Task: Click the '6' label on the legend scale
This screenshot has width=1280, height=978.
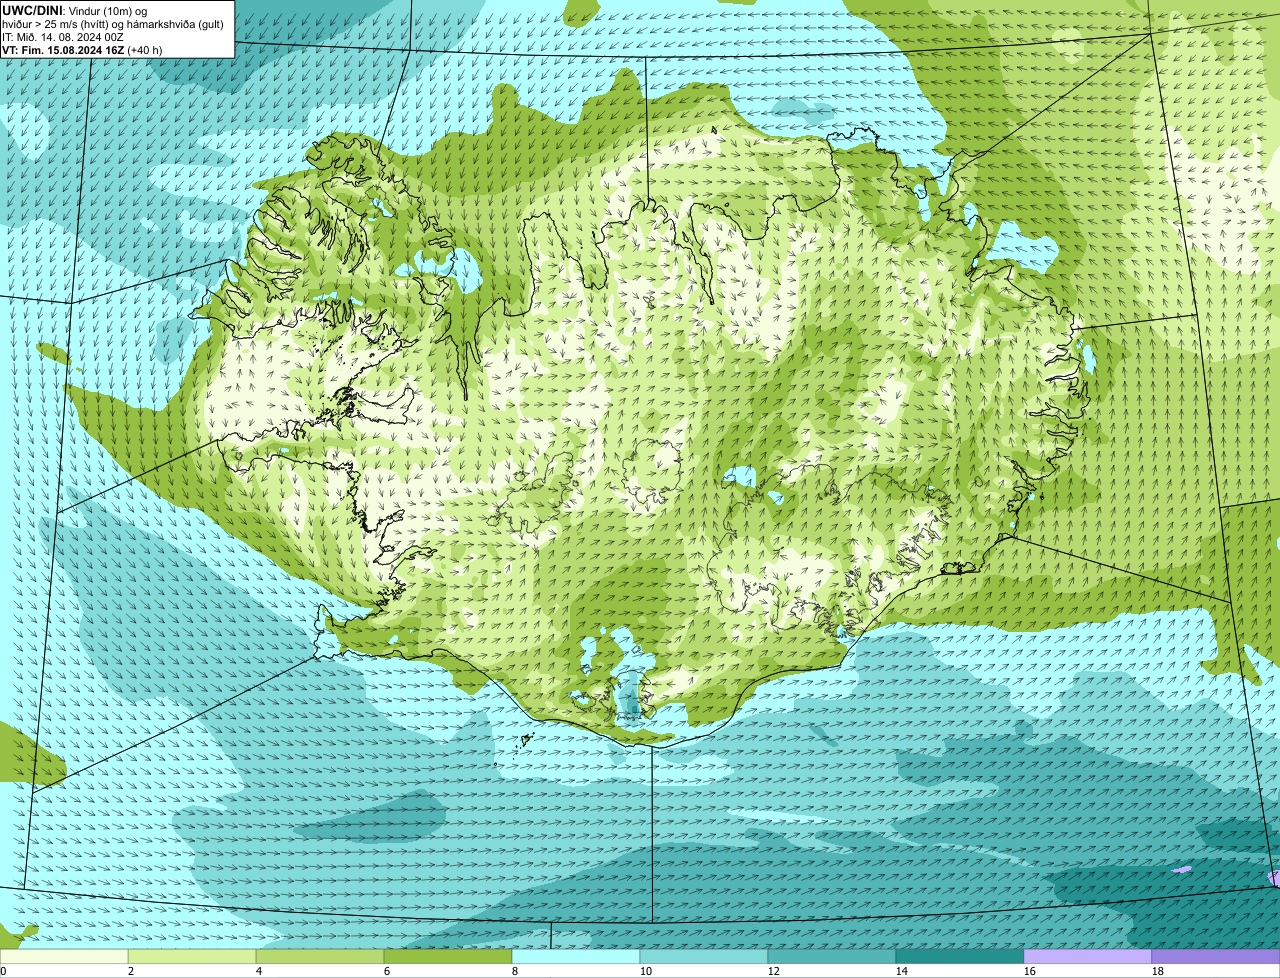Action: (387, 971)
